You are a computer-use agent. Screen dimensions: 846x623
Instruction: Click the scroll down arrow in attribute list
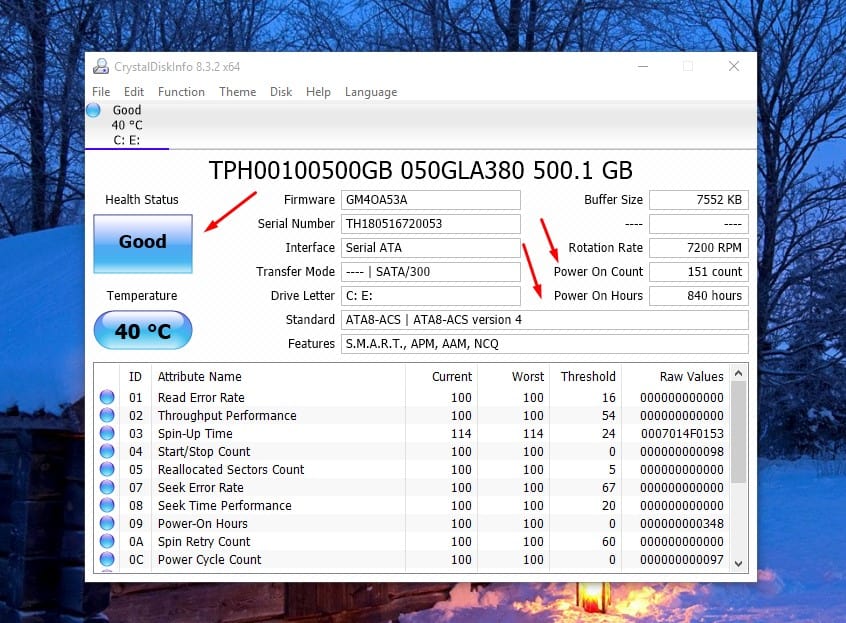click(739, 563)
